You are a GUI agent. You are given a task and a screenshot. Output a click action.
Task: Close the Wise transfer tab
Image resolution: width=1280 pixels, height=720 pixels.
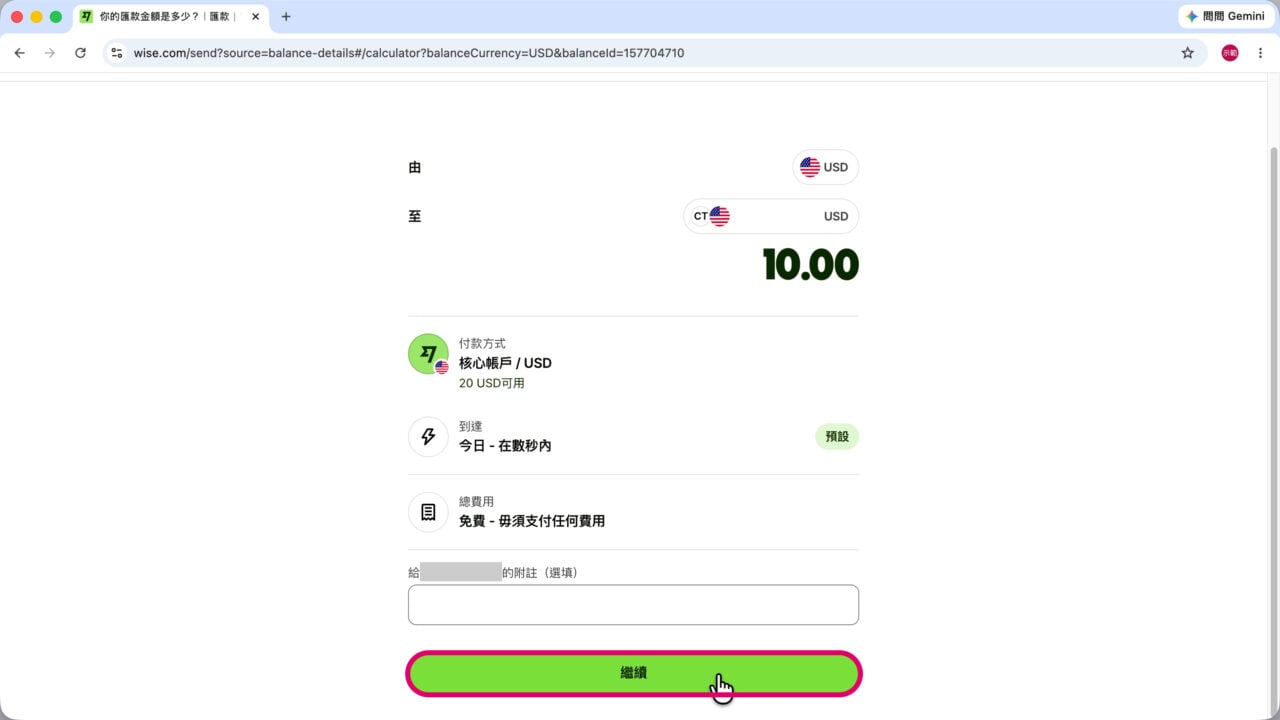pos(256,16)
